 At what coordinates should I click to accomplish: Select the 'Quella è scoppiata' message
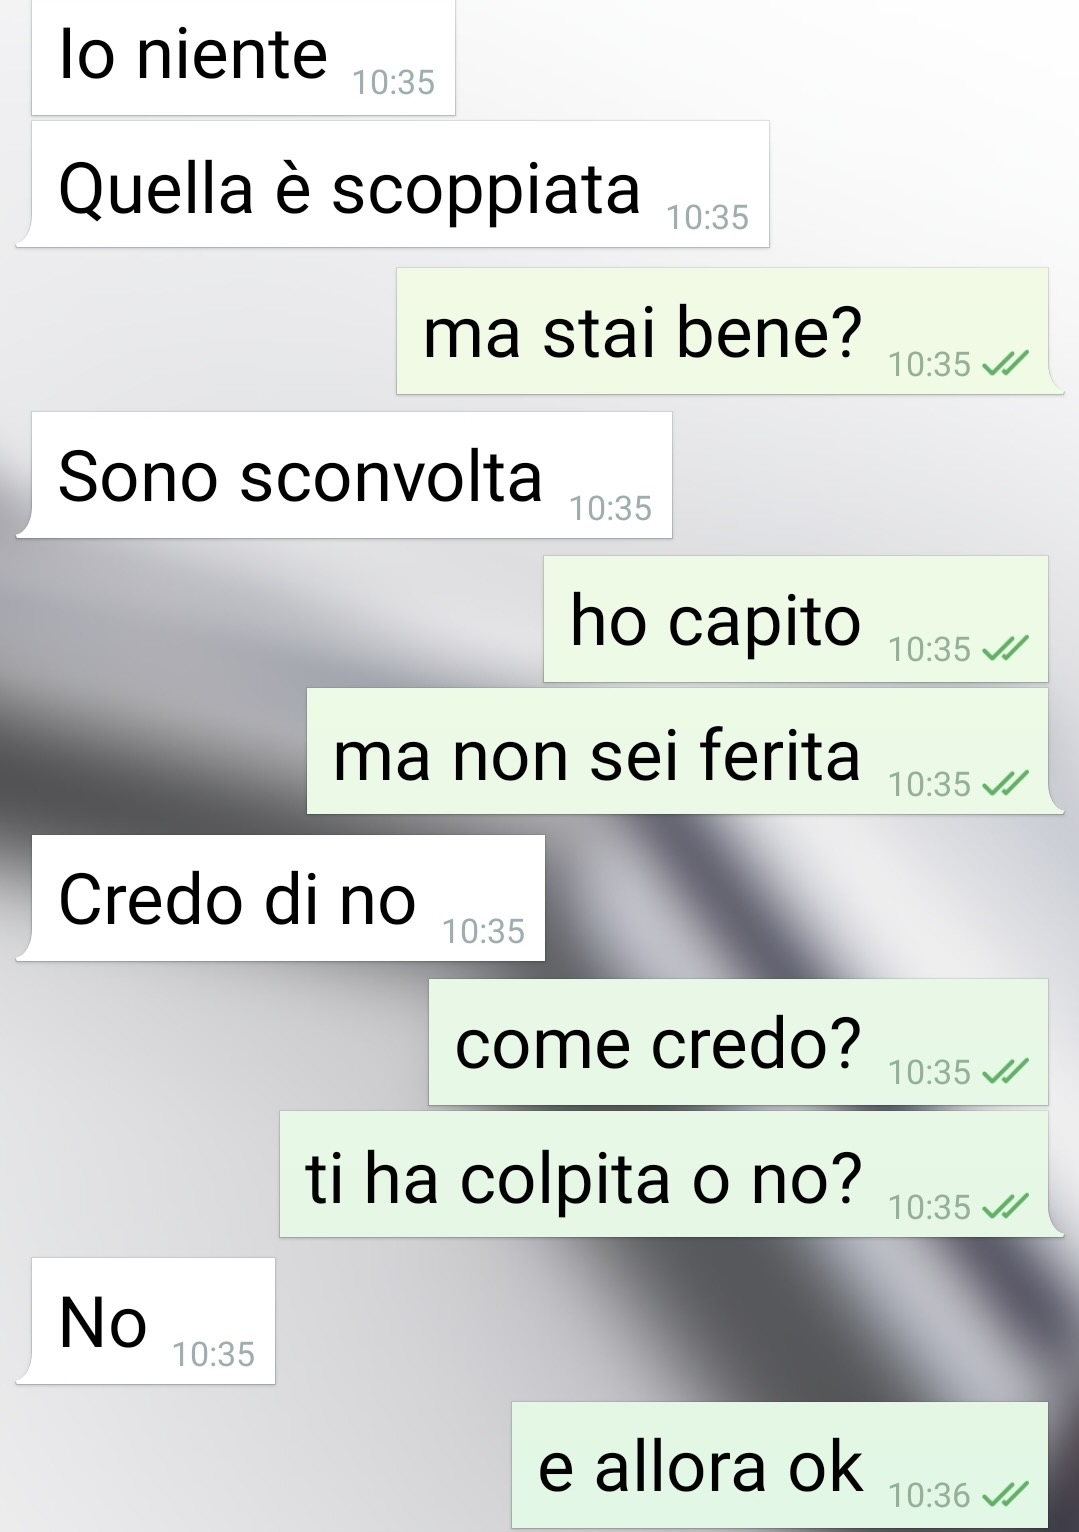point(393,184)
